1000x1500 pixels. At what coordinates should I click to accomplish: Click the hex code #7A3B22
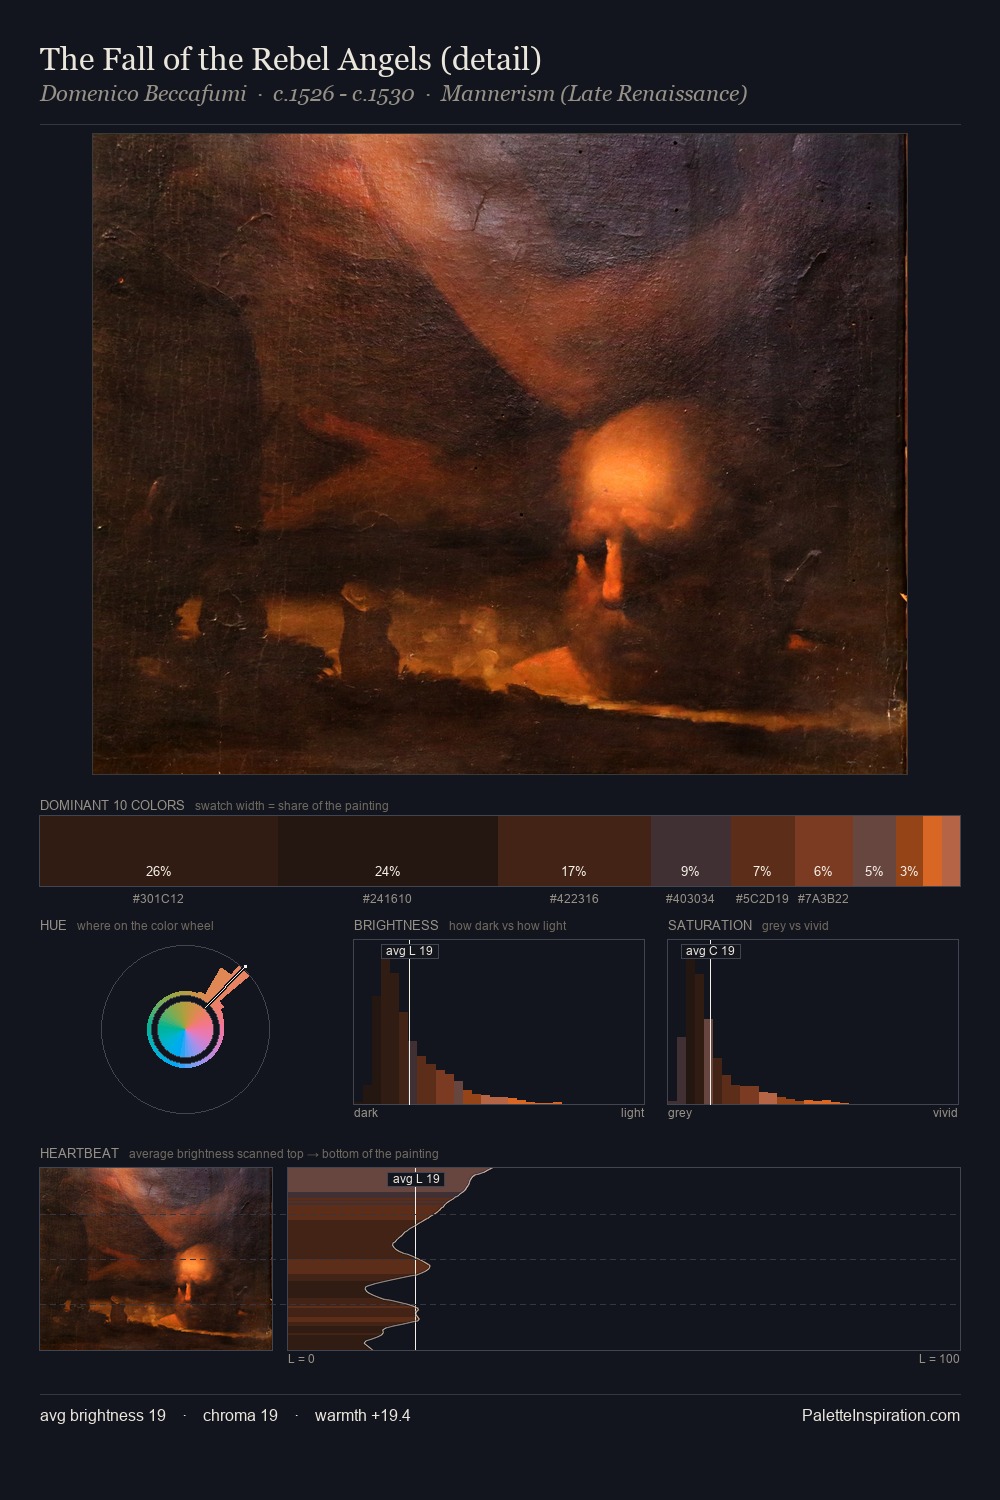pyautogui.click(x=823, y=899)
